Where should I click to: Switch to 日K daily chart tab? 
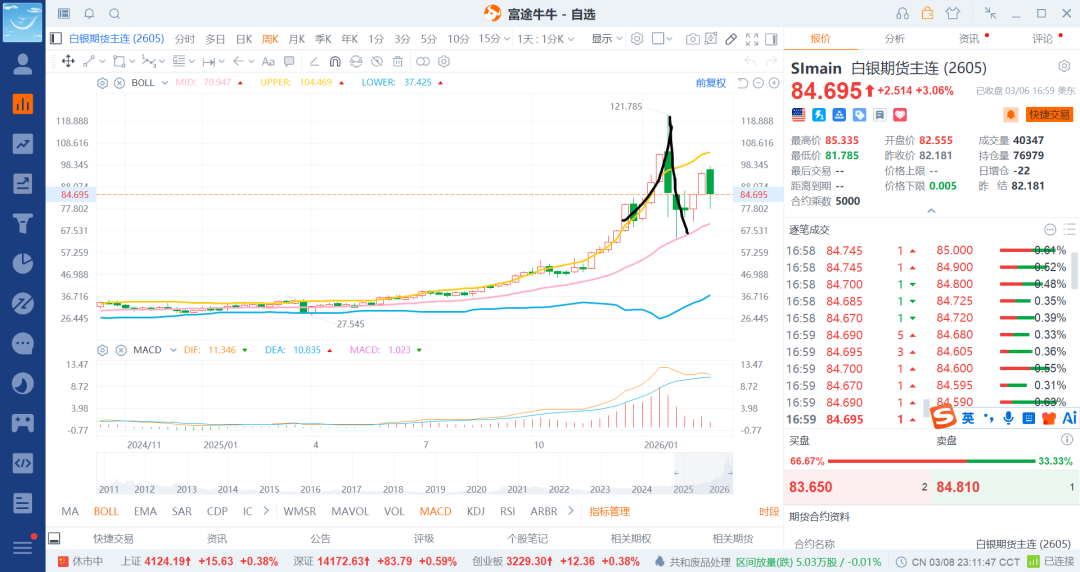coord(244,39)
